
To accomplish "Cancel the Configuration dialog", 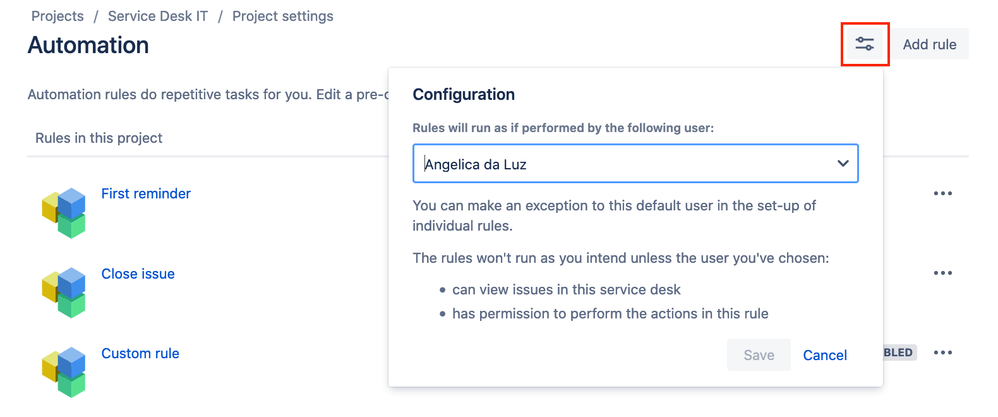I will tap(825, 355).
